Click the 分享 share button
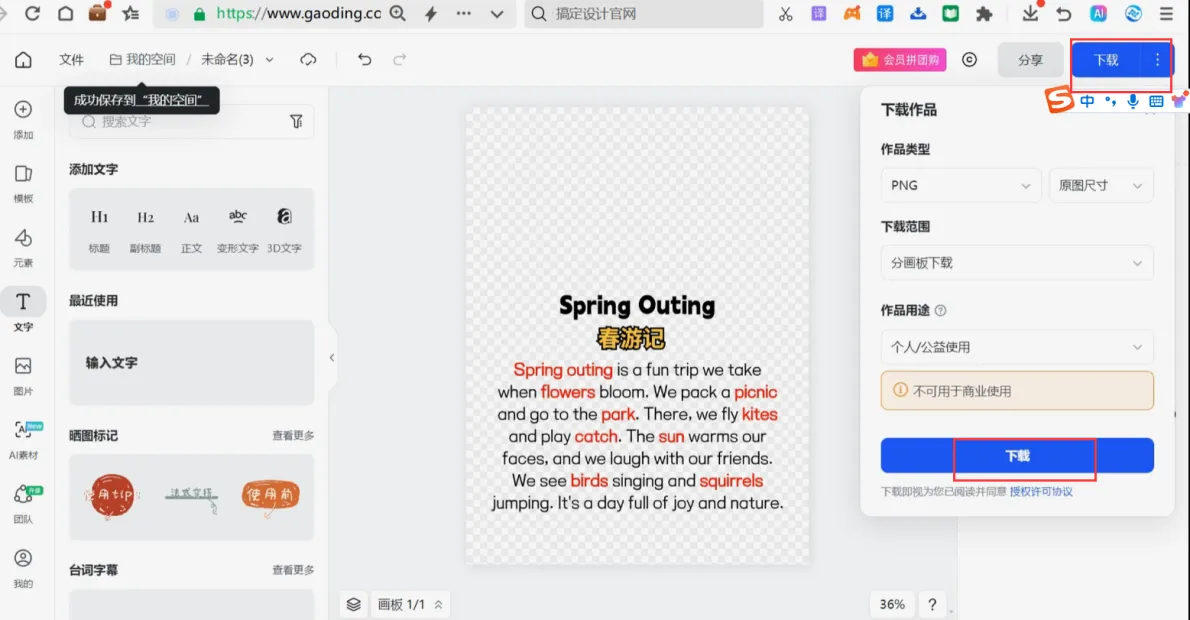Screen dimensions: 1190x620 point(1030,60)
